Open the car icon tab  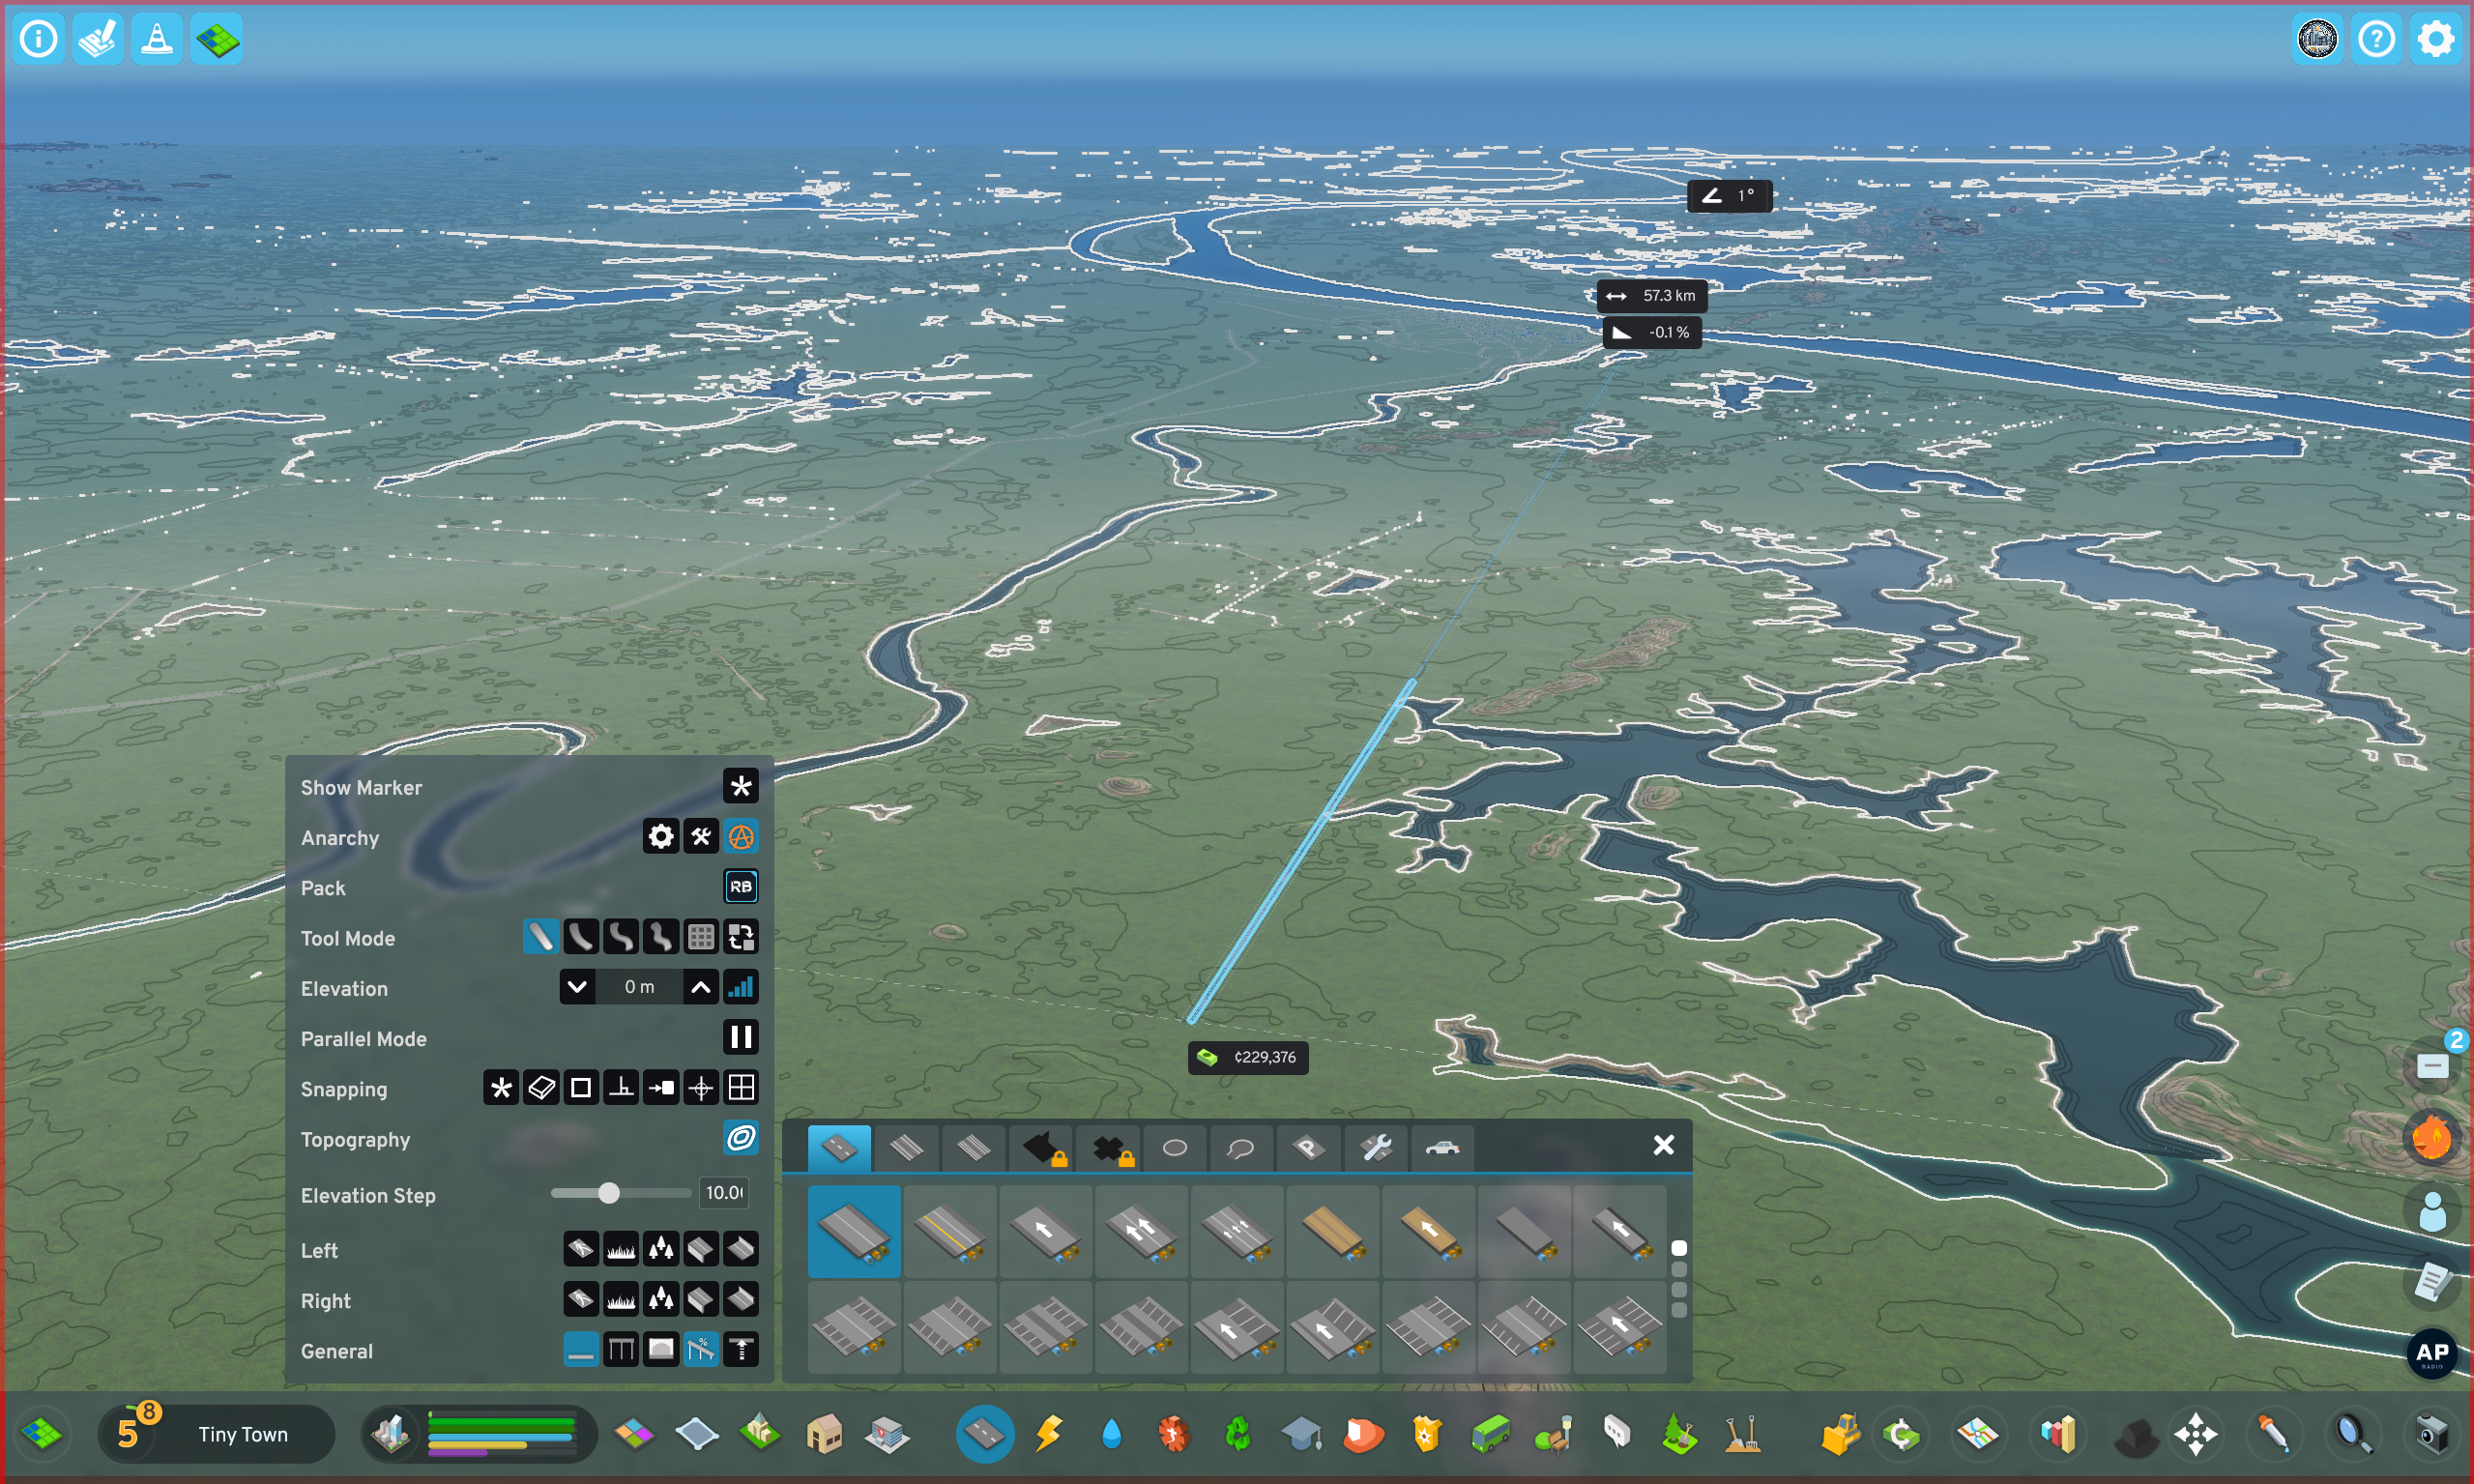(x=1442, y=1147)
